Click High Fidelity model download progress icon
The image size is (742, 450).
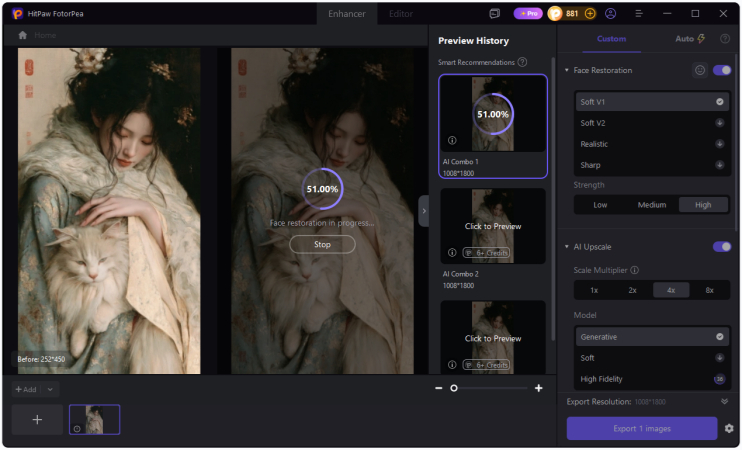tap(719, 379)
